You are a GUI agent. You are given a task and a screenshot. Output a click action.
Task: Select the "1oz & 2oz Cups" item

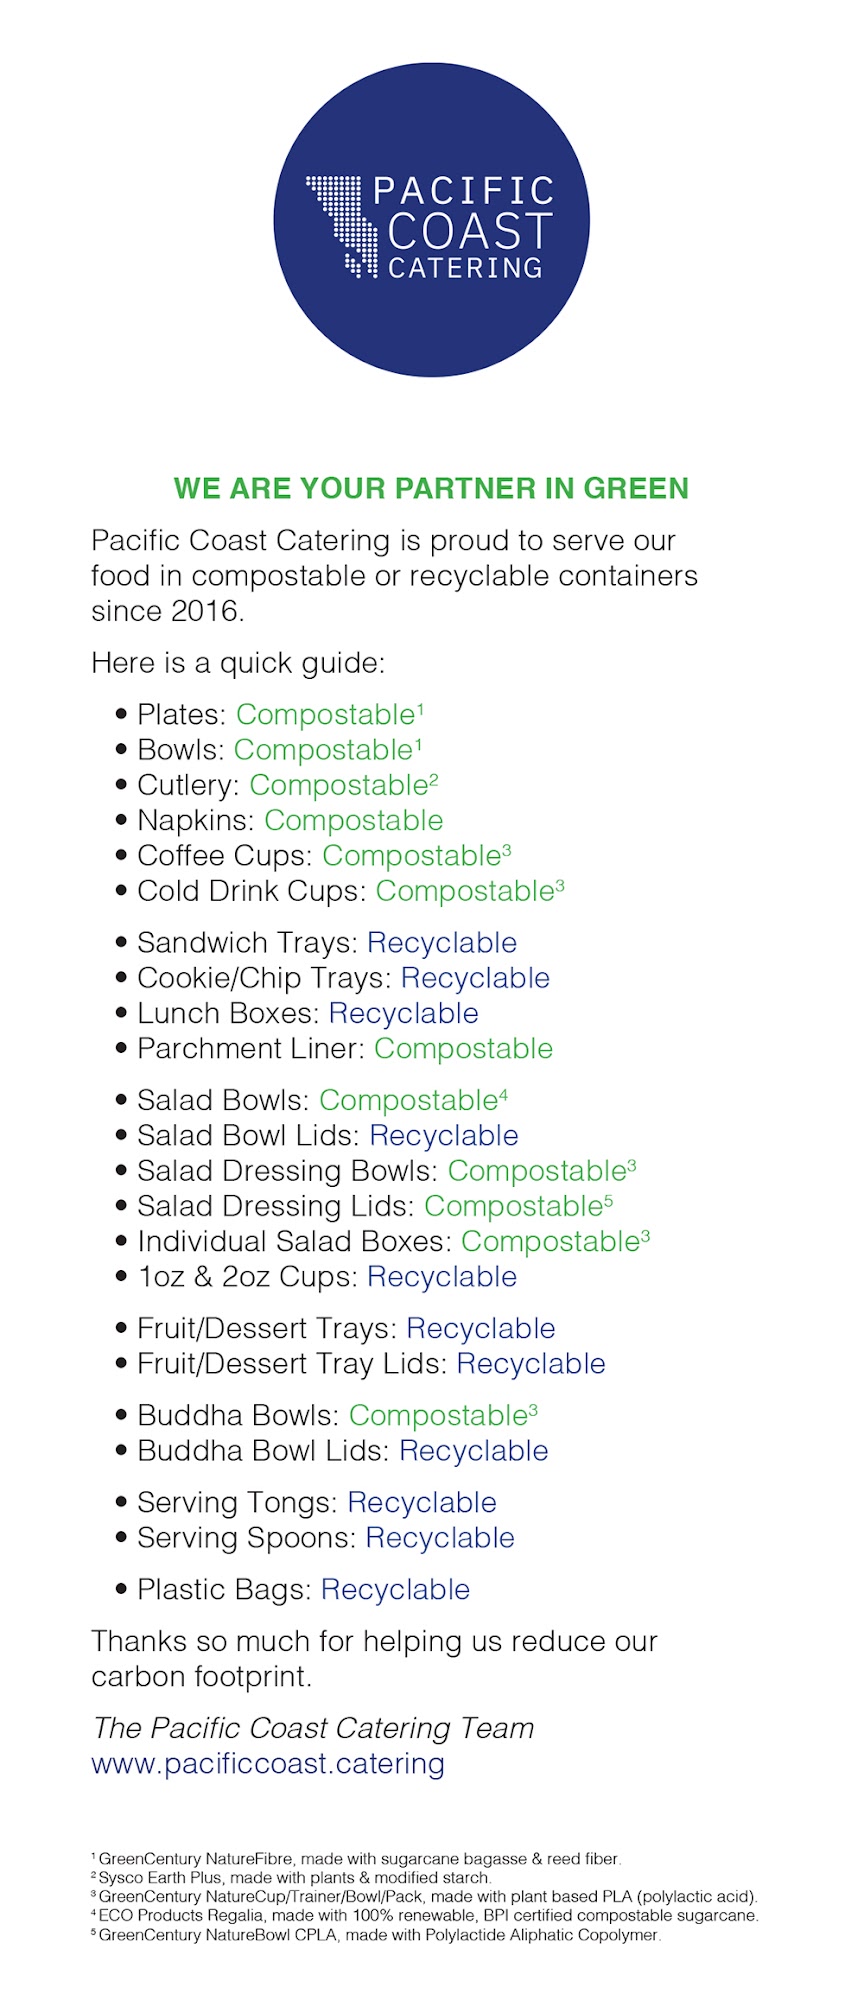327,1277
